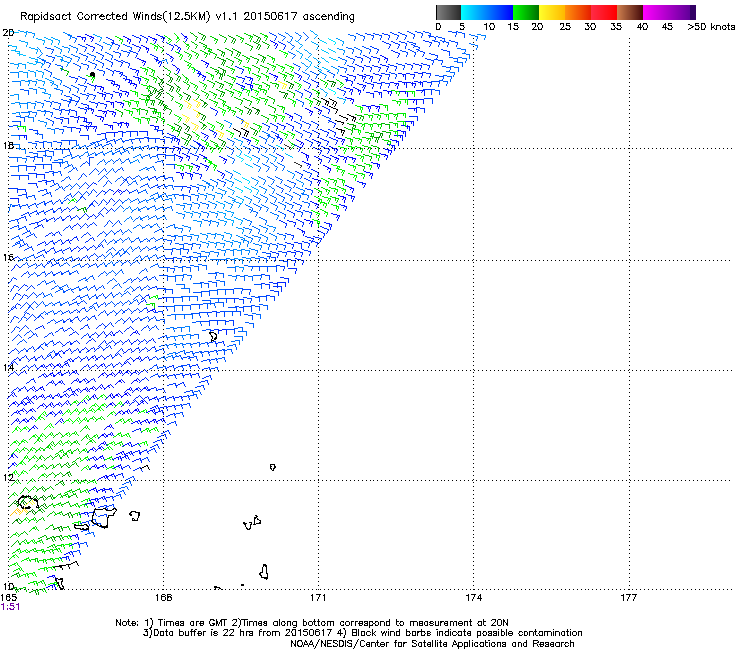The height and width of the screenshot is (650, 740).
Task: Click the atoll outline near 11.5N 165E
Action: coord(27,502)
